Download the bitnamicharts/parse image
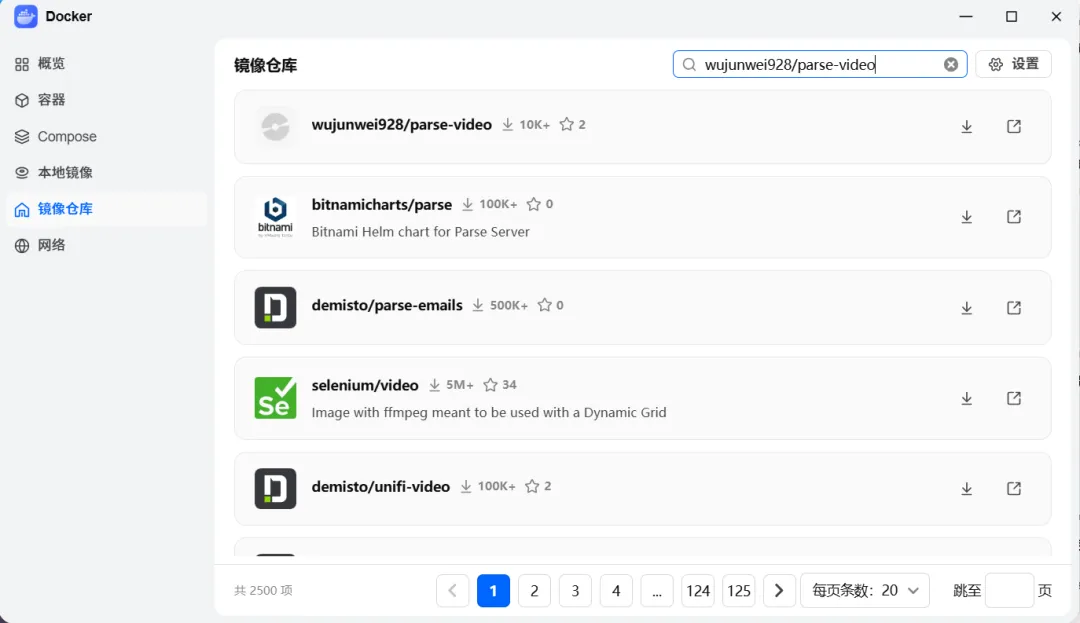The height and width of the screenshot is (623, 1080). click(966, 217)
